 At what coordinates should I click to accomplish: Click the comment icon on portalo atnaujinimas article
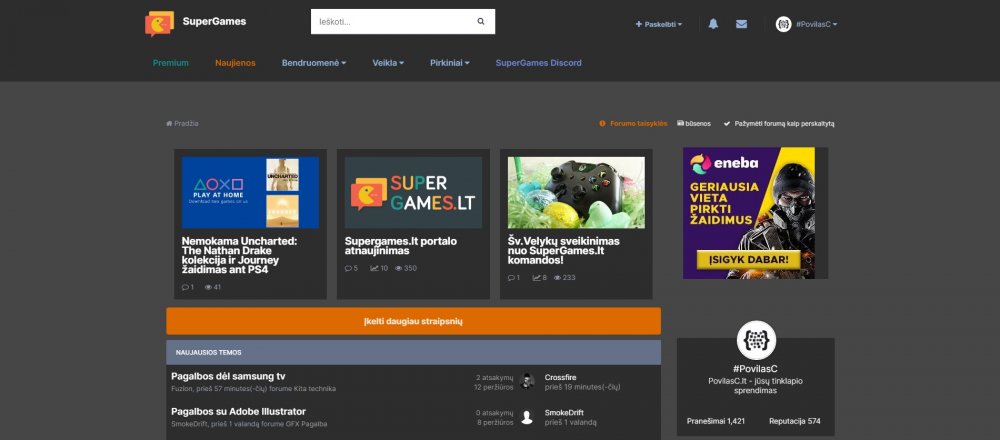(348, 268)
